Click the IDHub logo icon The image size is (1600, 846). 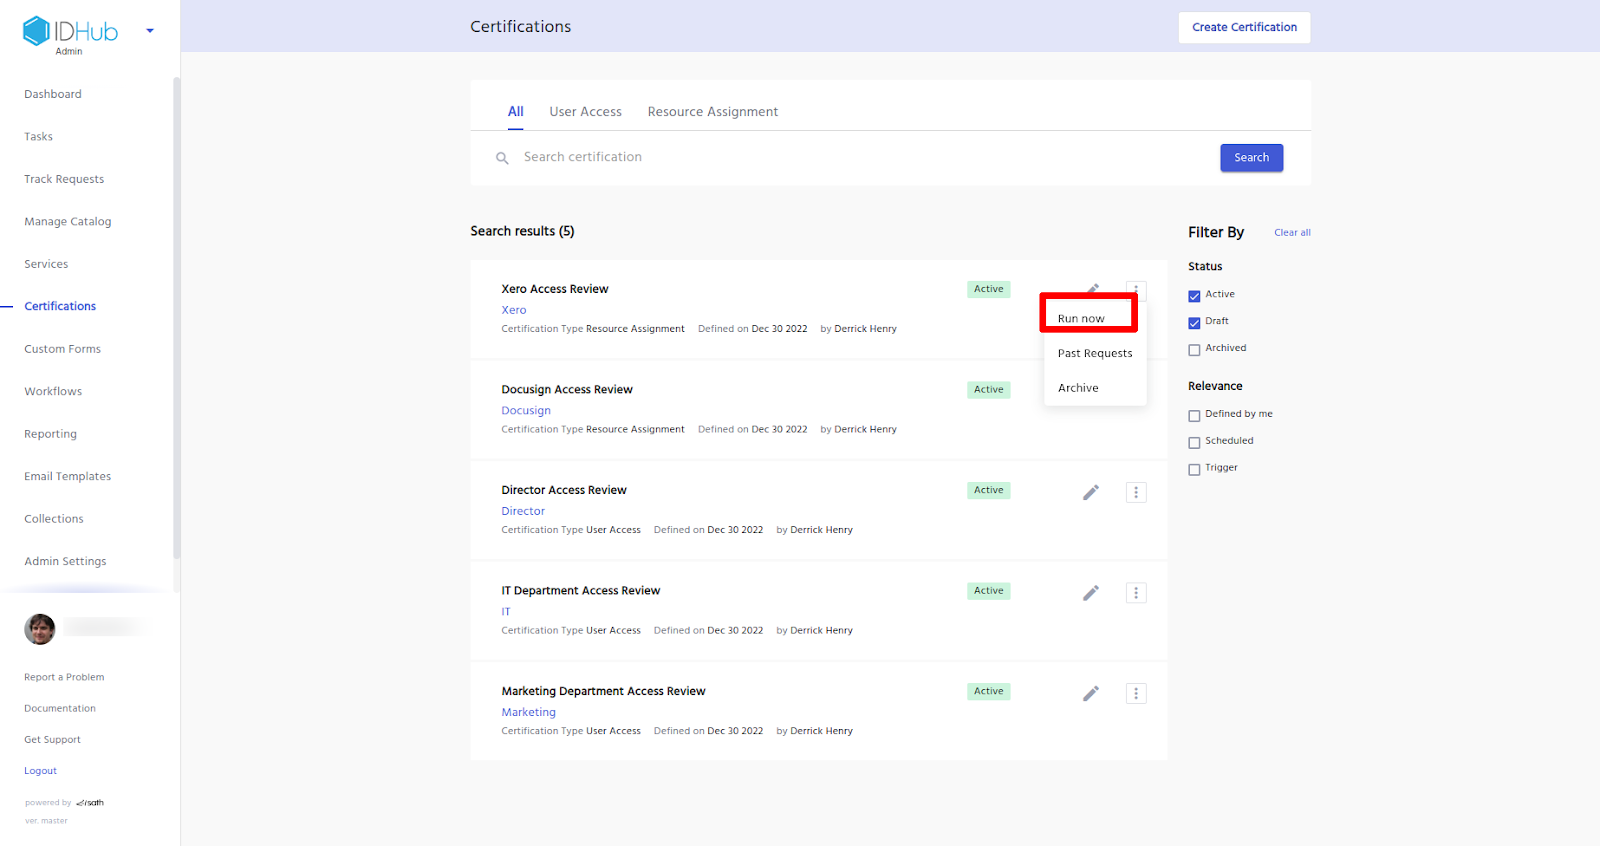tap(37, 31)
